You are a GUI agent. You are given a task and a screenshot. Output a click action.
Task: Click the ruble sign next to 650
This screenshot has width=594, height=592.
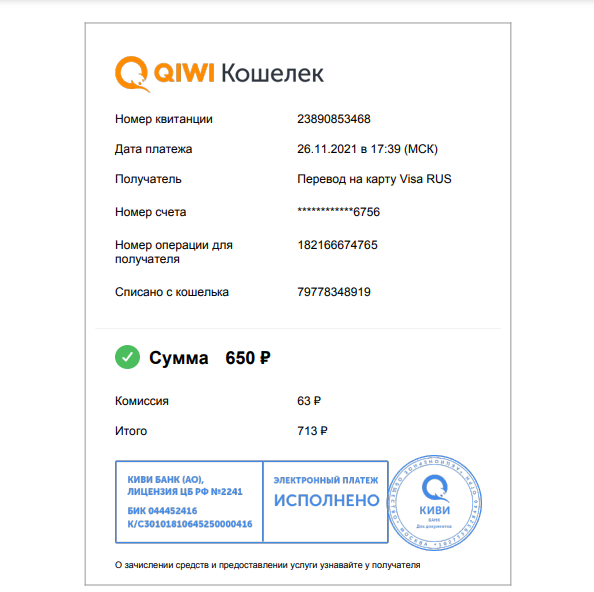point(264,358)
